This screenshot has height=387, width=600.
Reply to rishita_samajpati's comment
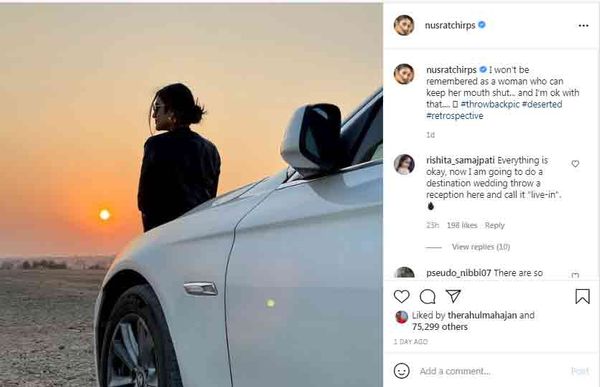pos(494,225)
